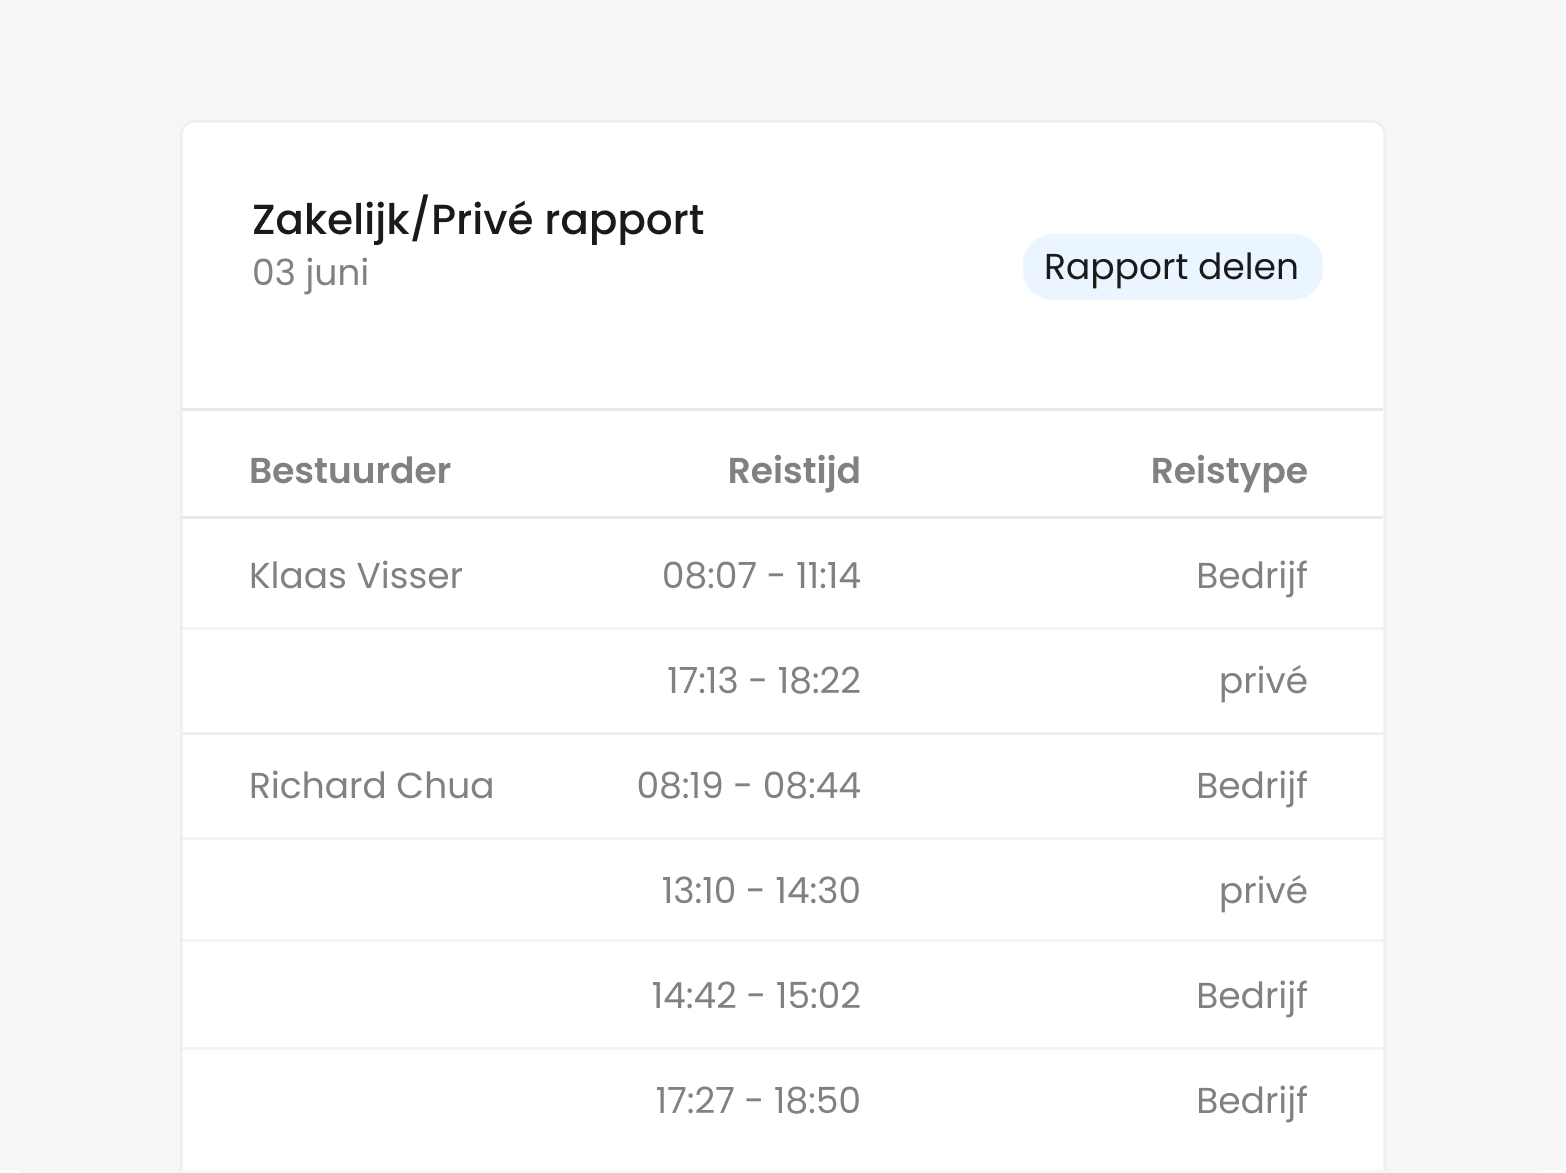Click the Rapport delen button
The image size is (1566, 1173).
(x=1172, y=267)
